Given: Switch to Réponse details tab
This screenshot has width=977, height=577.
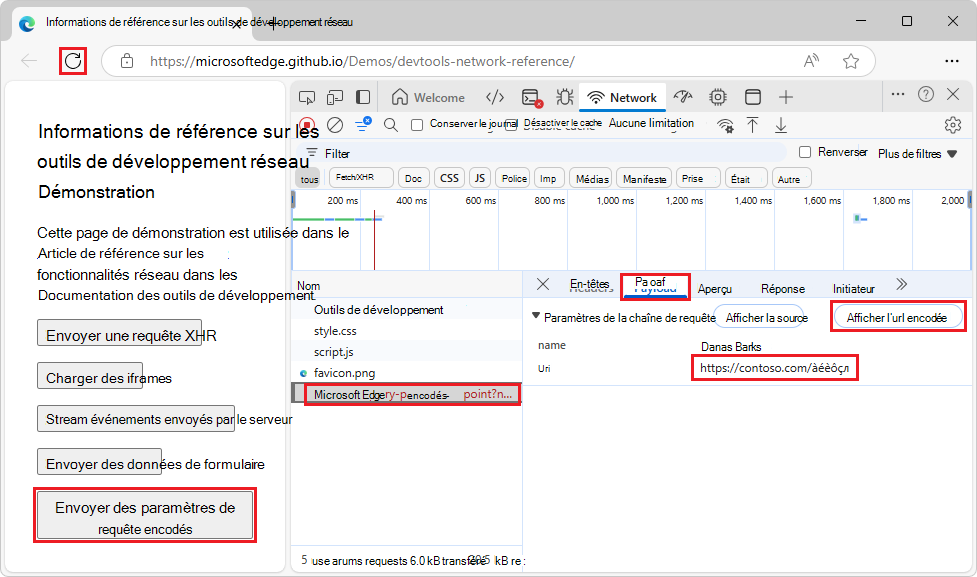Looking at the screenshot, I should 783,288.
